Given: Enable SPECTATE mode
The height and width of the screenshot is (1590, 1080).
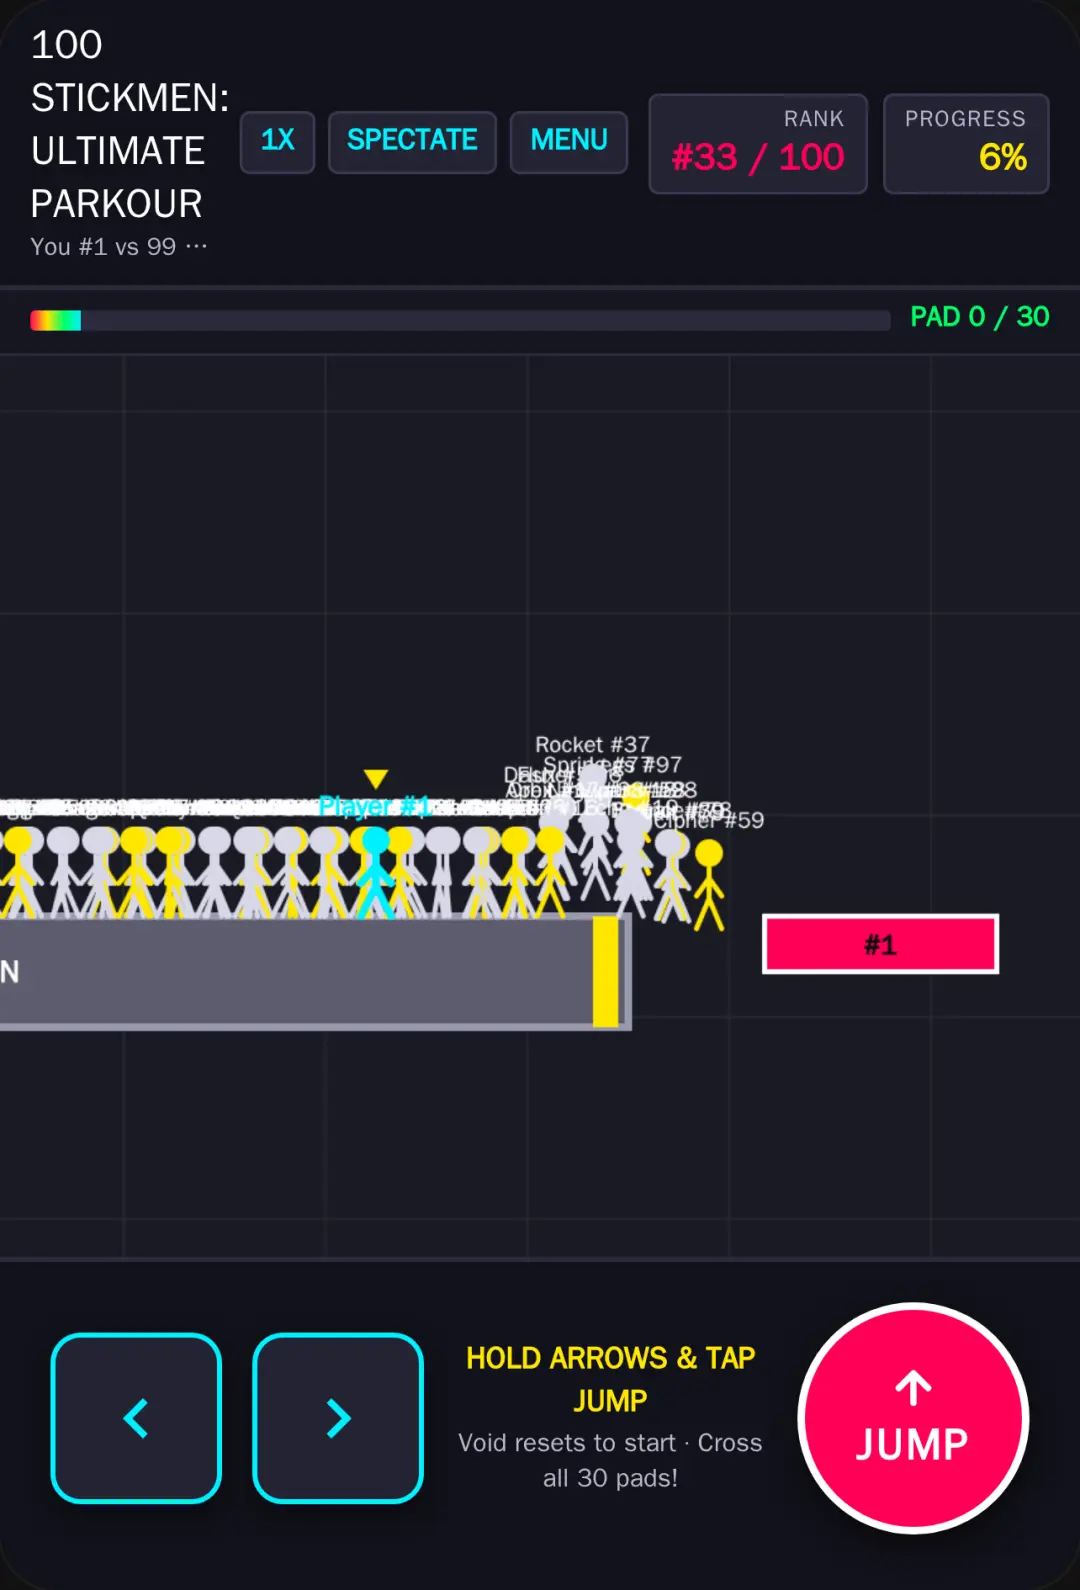Looking at the screenshot, I should [x=412, y=142].
